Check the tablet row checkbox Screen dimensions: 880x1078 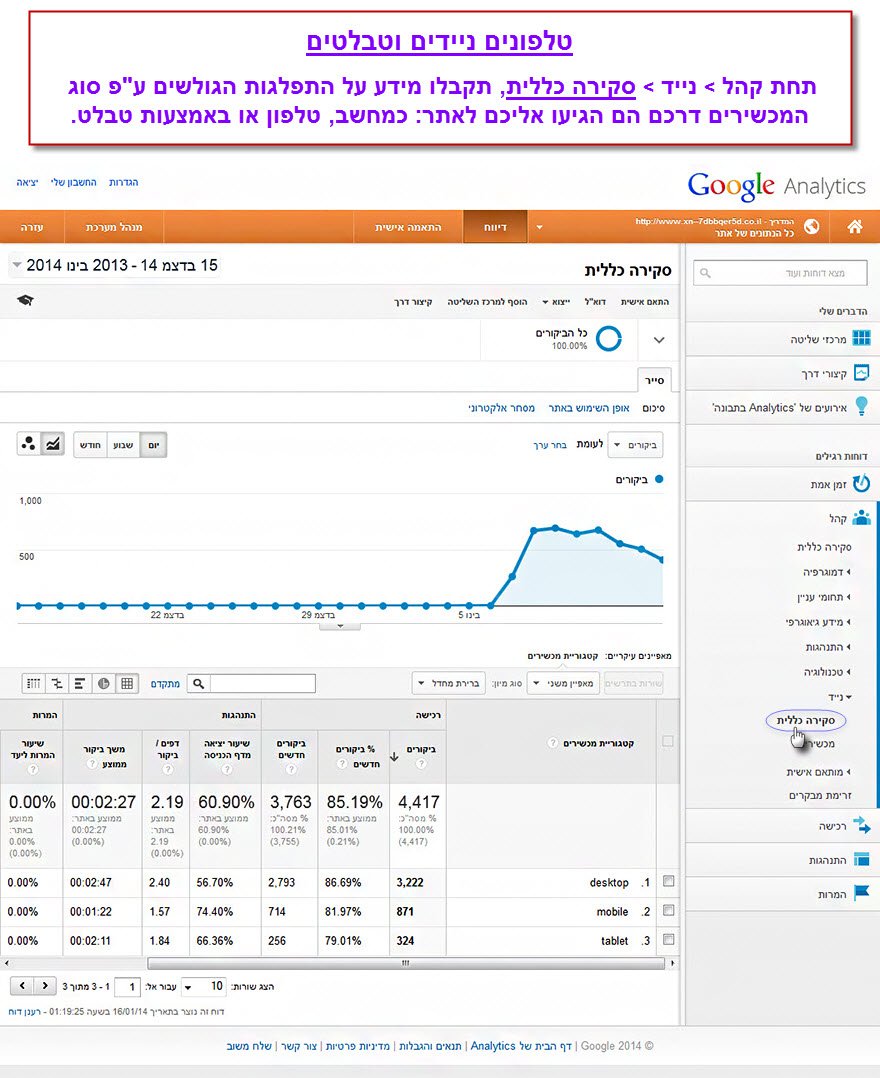(x=669, y=940)
